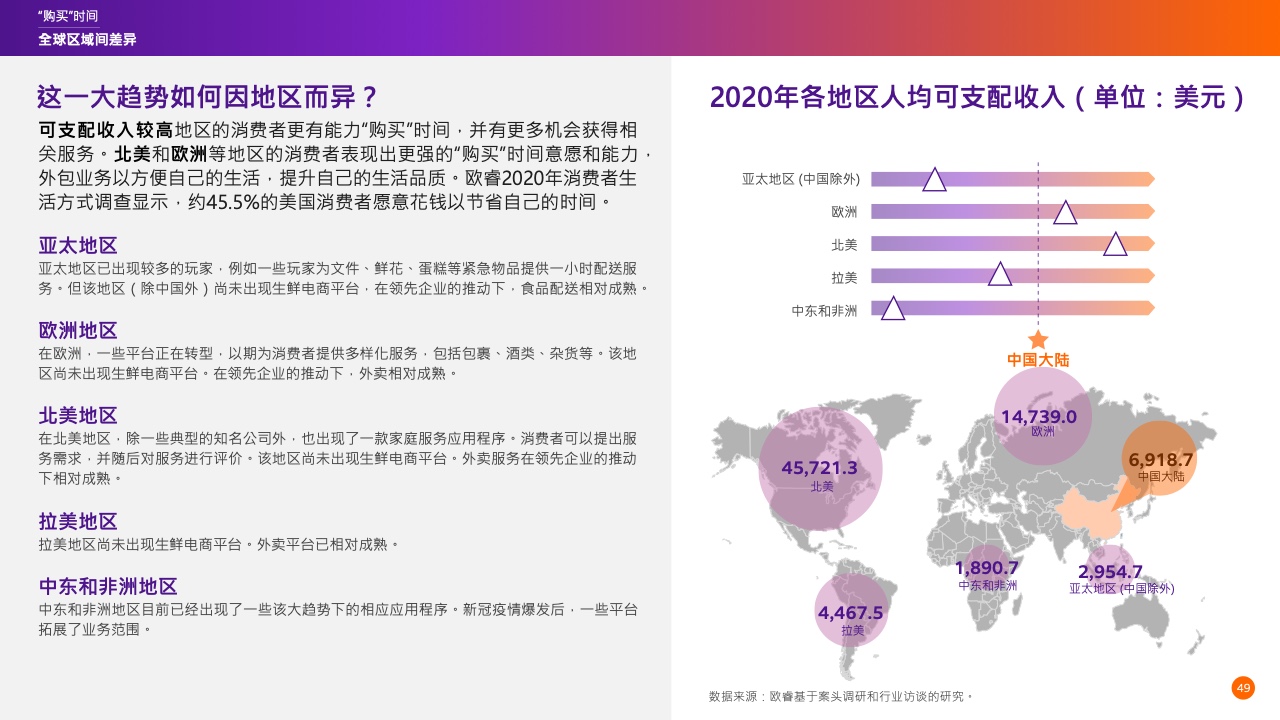Select the triangle marker on the 拉美 bar
This screenshot has width=1280, height=720.
(x=1000, y=275)
